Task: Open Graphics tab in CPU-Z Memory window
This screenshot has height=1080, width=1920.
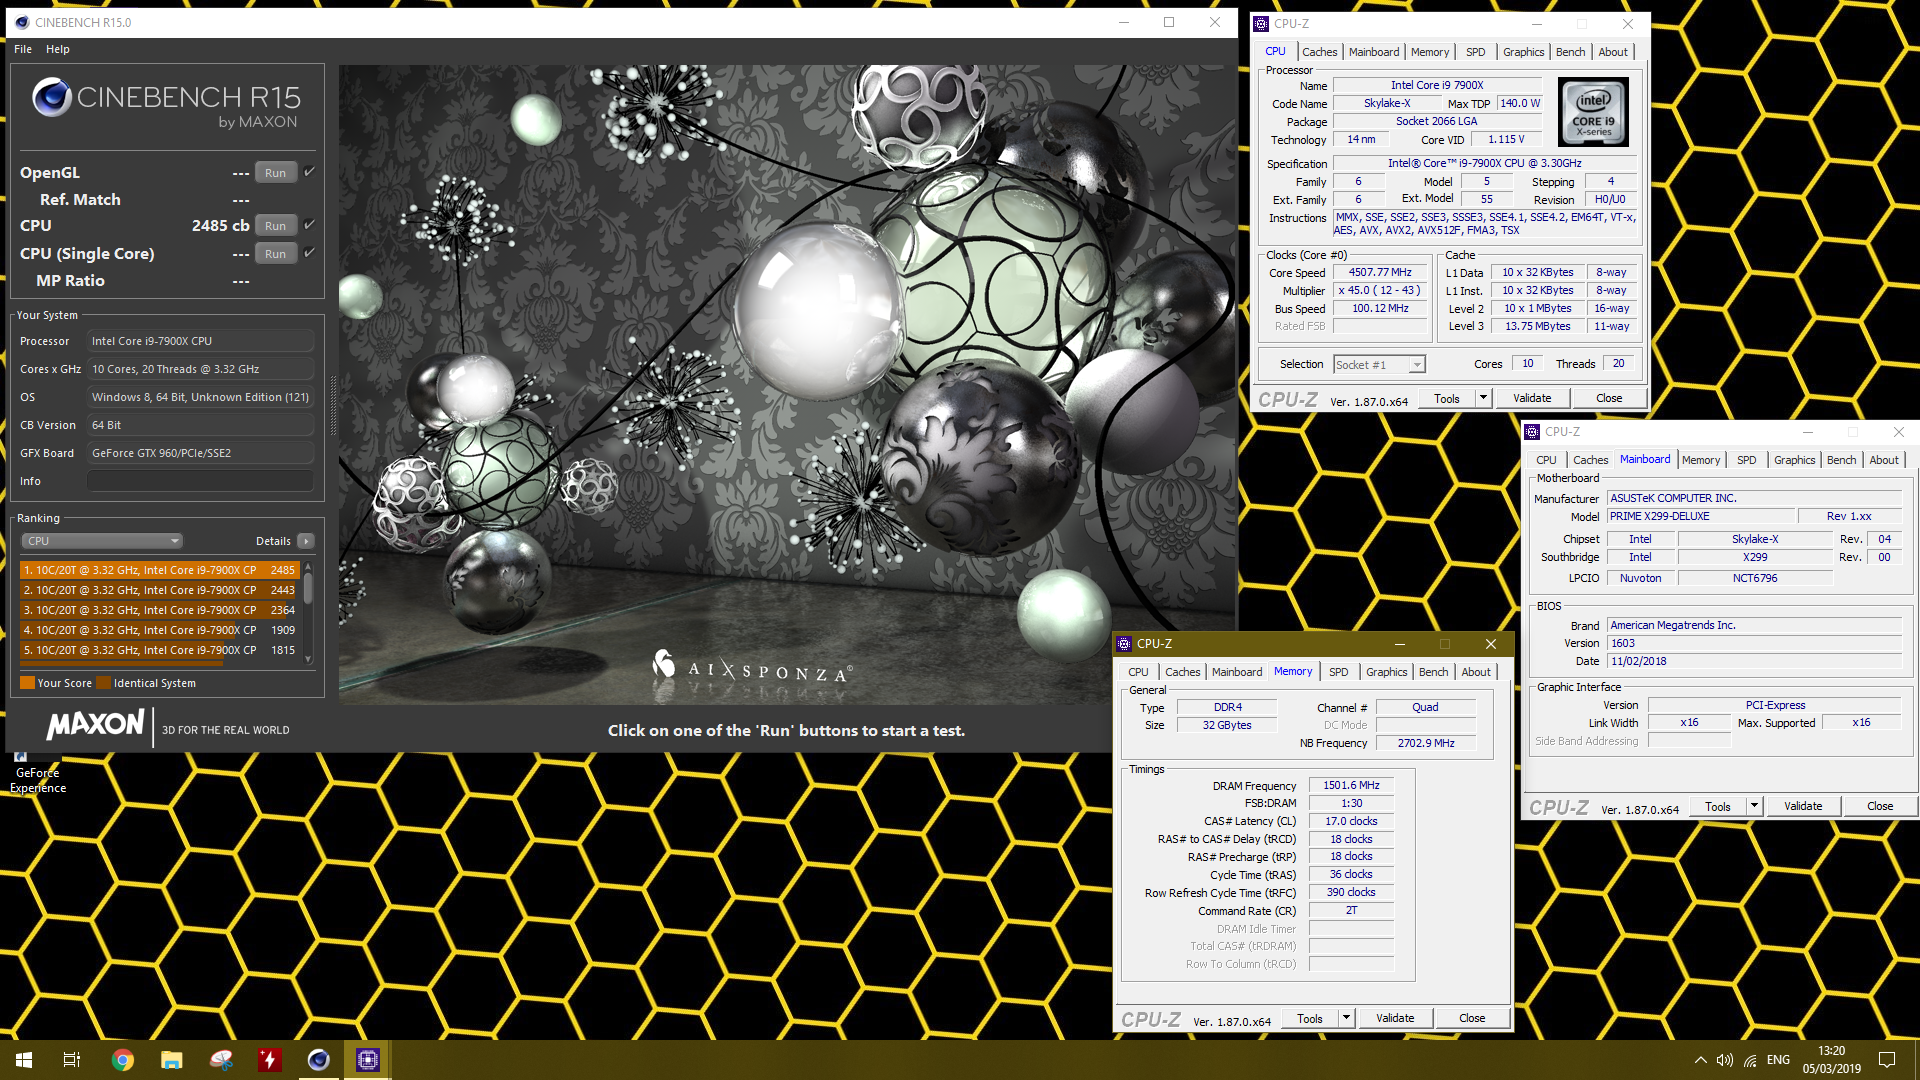Action: point(1386,672)
